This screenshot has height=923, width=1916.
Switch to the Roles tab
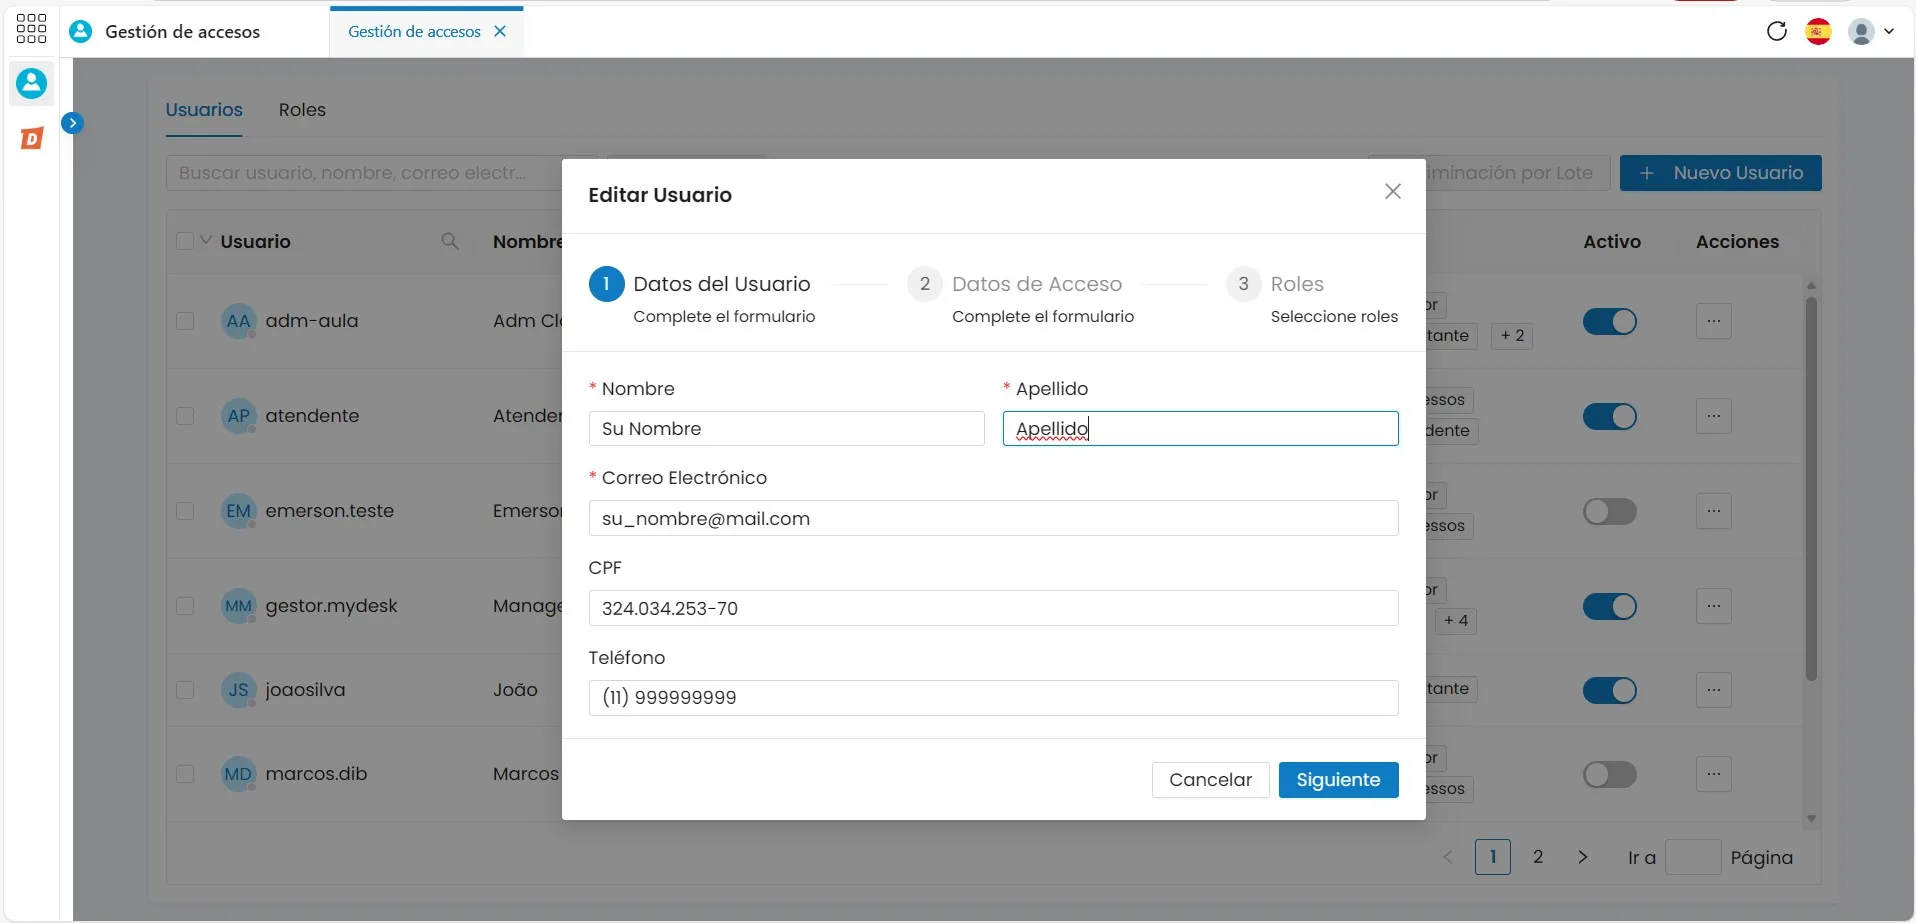point(302,110)
